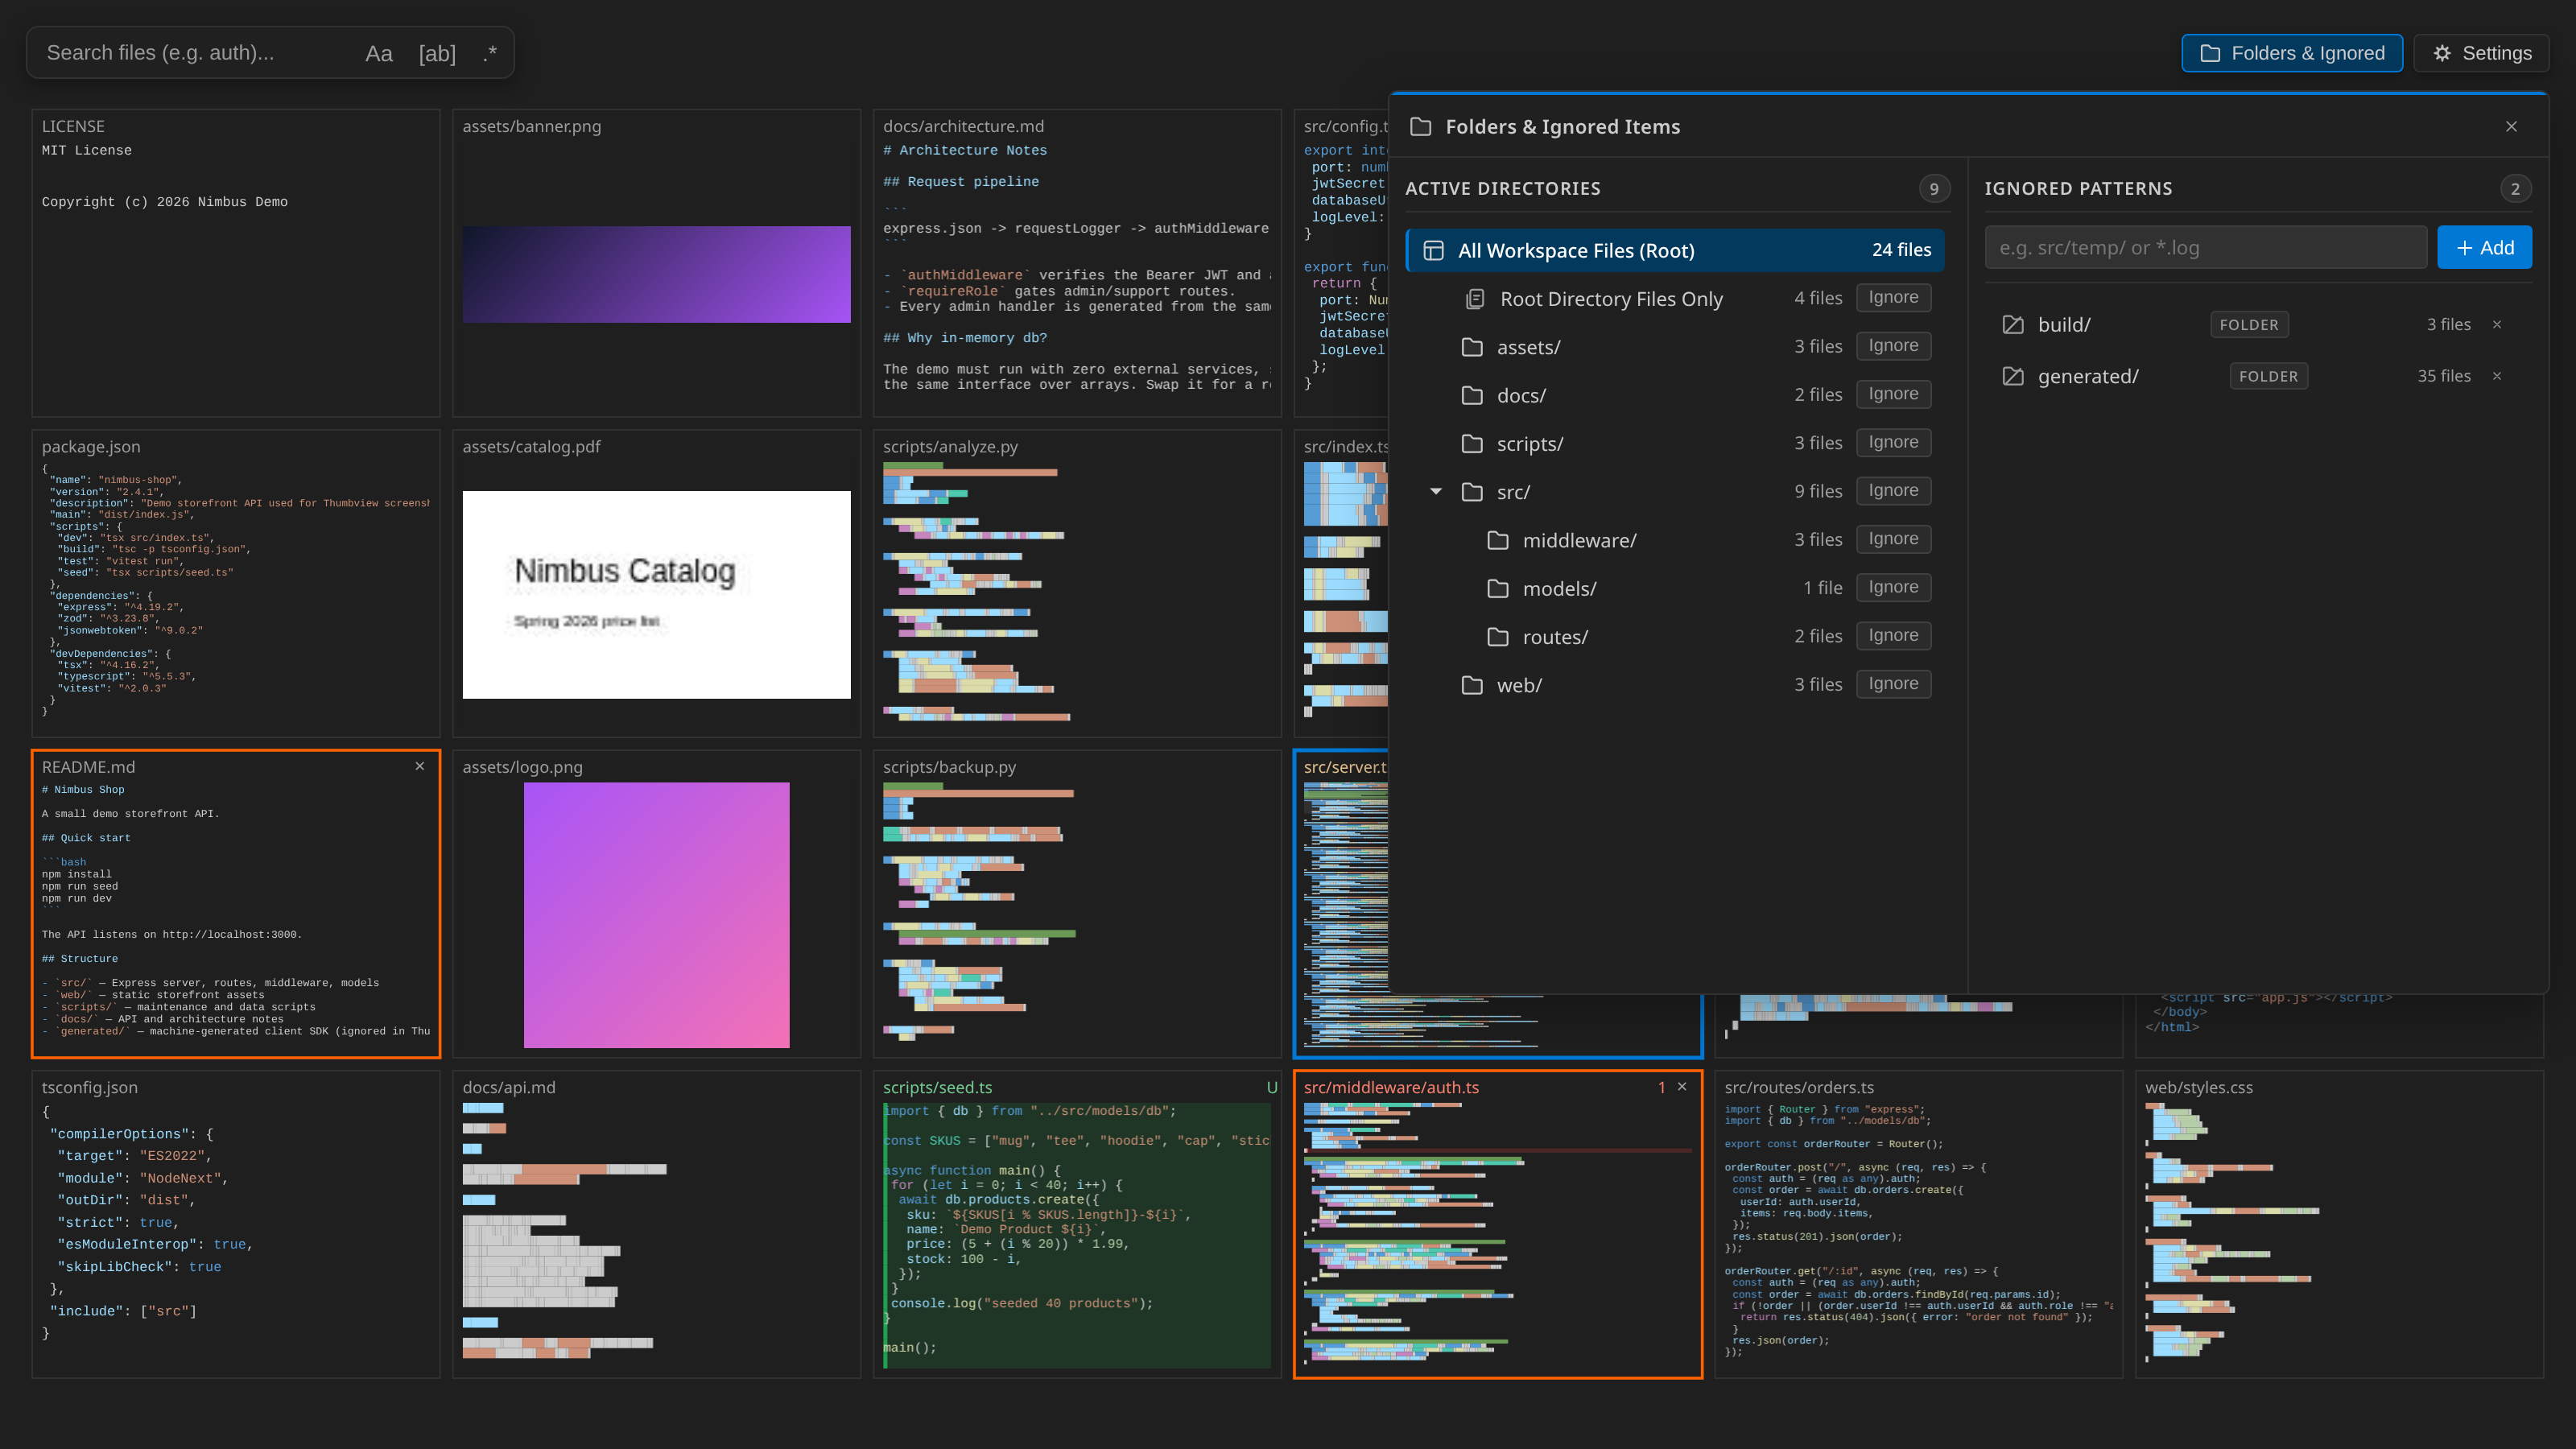
Task: Close the Folders & Ignored Items panel
Action: coord(2511,126)
